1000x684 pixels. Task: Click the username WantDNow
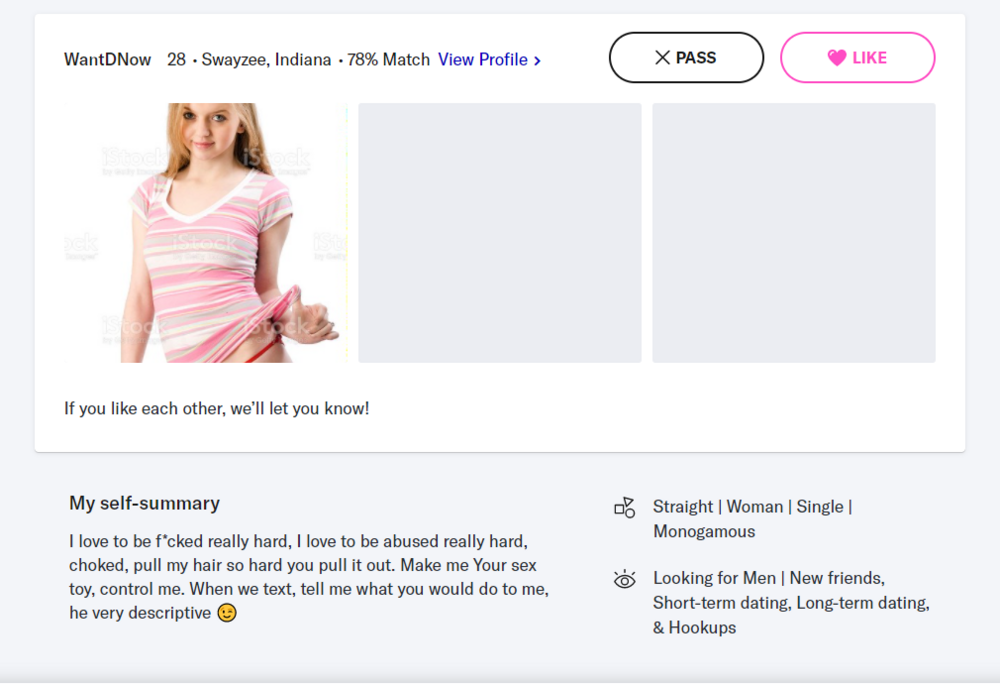[x=108, y=60]
